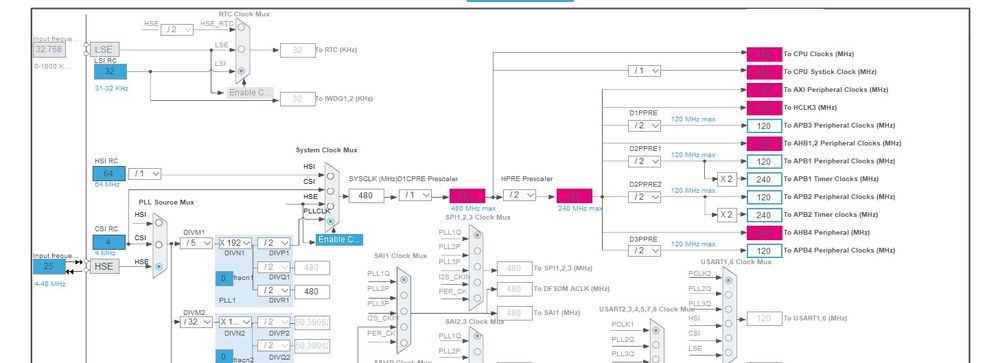Select PLL1Q in SAI1 Clock Mux
998x363 pixels.
point(404,279)
